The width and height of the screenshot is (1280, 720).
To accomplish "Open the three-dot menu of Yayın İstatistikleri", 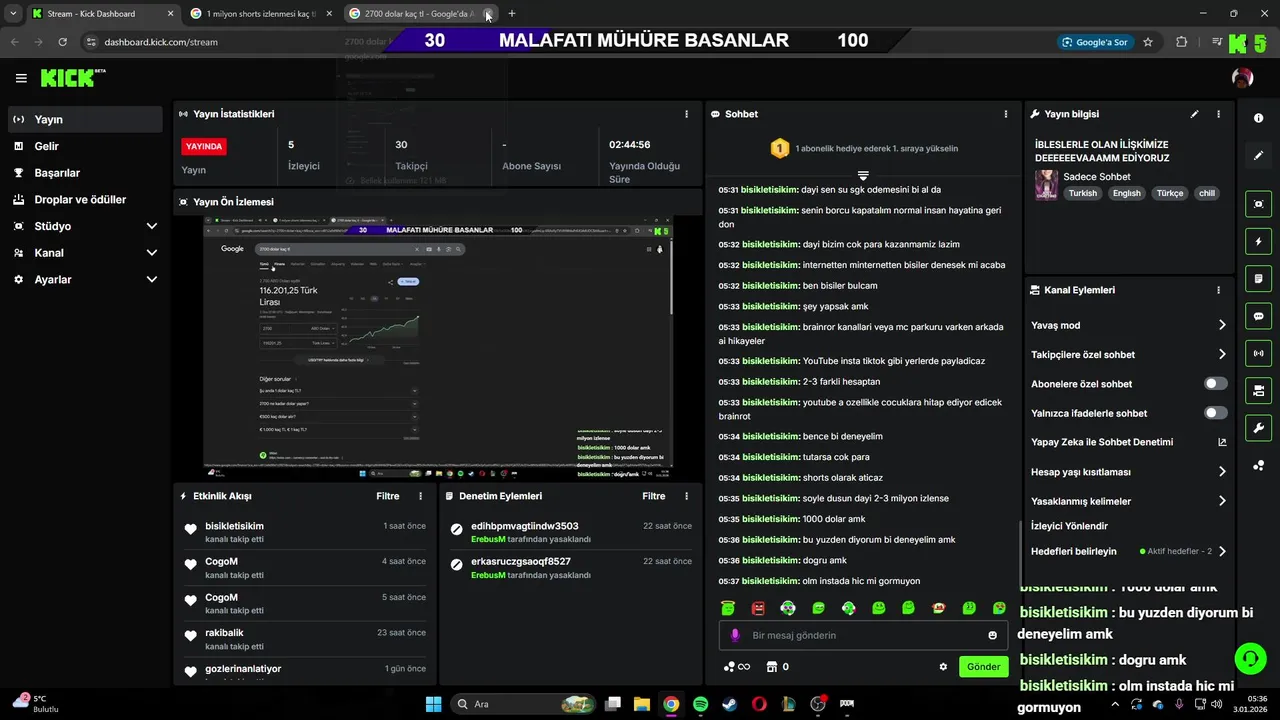I will point(686,114).
